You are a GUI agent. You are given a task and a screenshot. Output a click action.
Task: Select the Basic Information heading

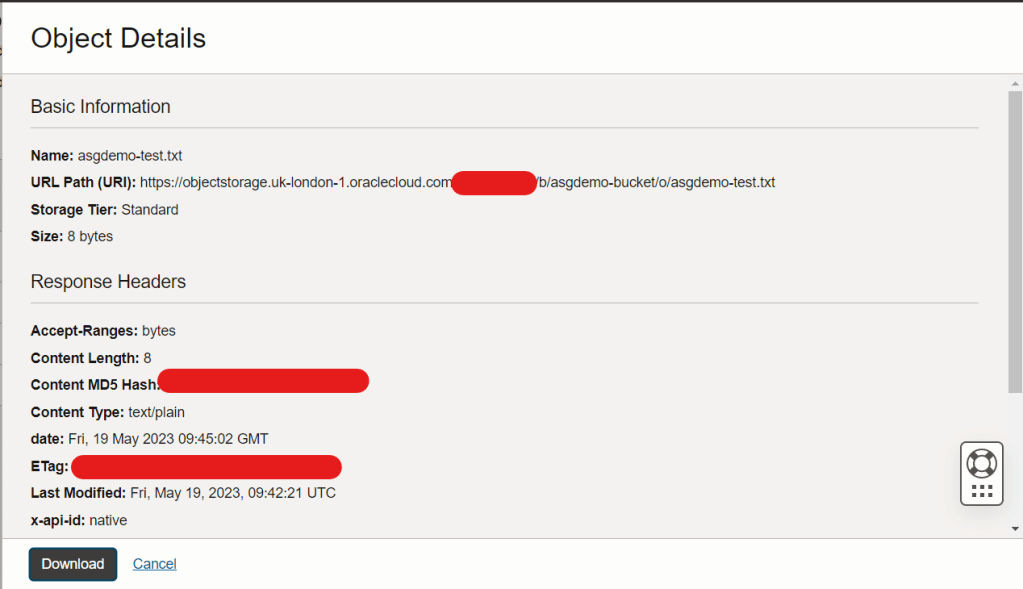click(x=100, y=106)
